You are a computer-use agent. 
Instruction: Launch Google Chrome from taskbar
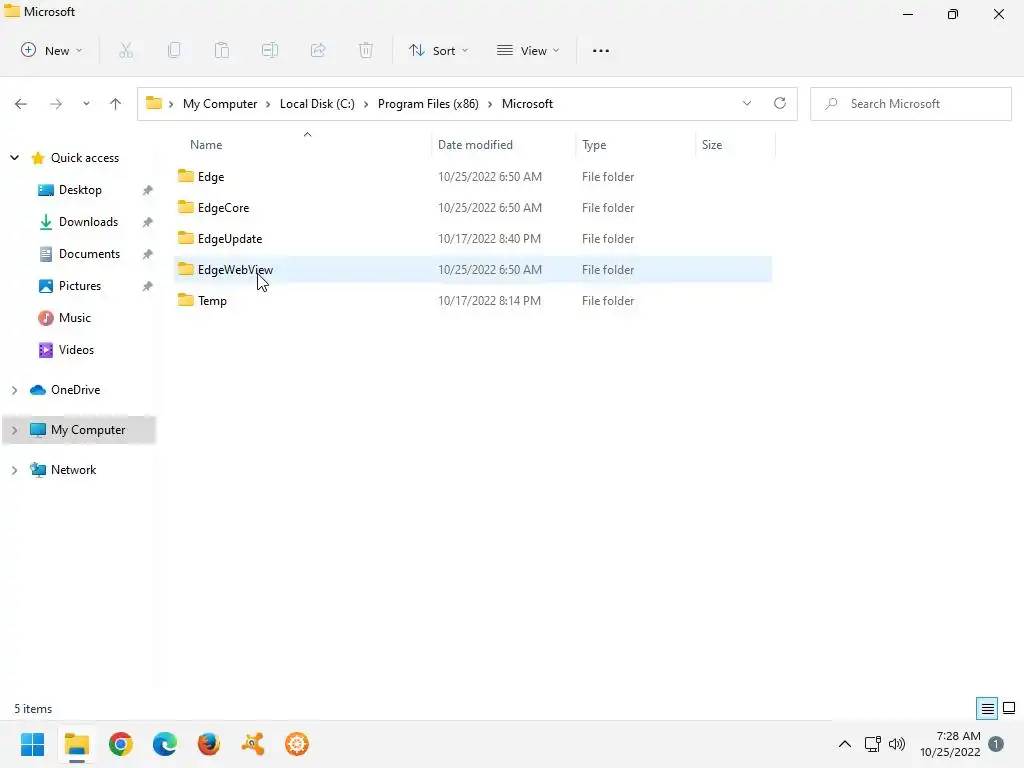(121, 744)
